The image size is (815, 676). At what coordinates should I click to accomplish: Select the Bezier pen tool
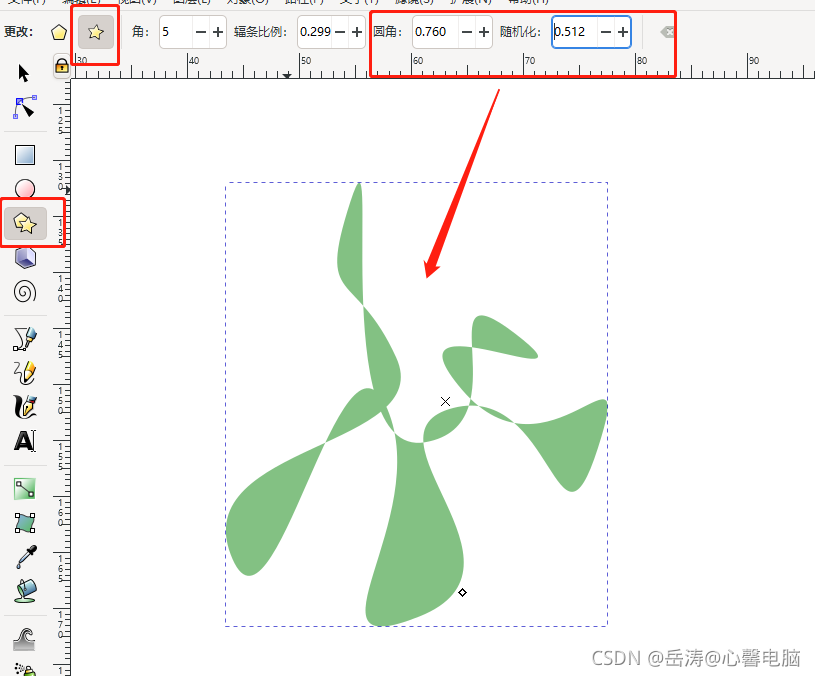pyautogui.click(x=25, y=338)
